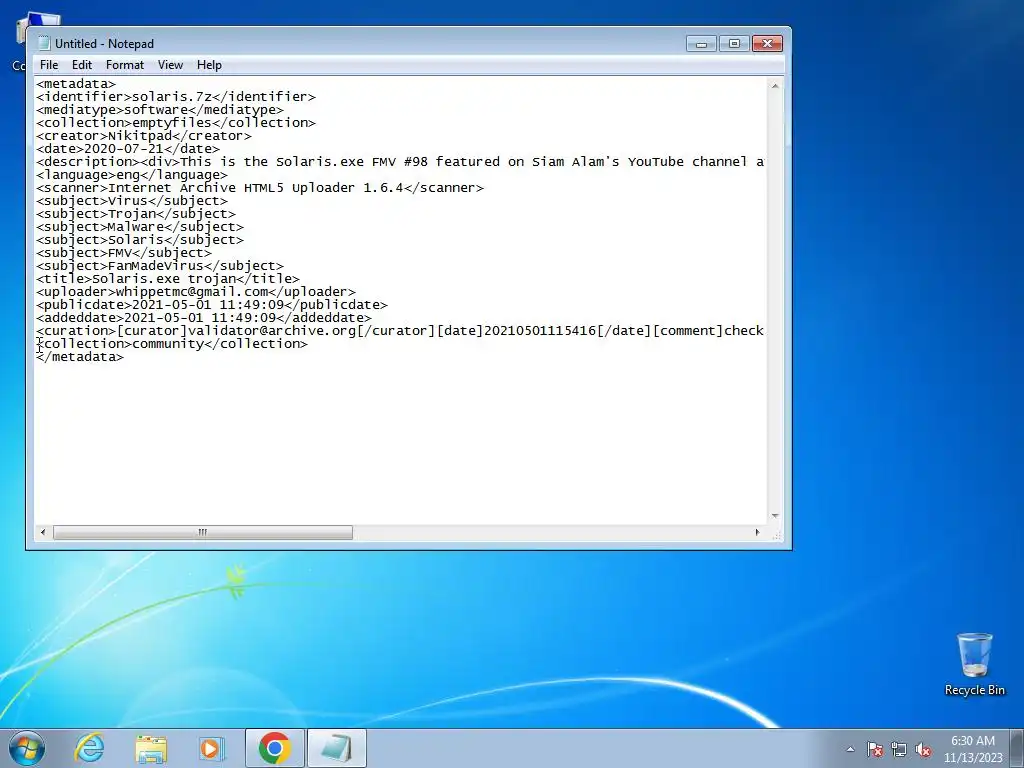This screenshot has height=768, width=1024.
Task: Click the vertical scrollbar down arrow
Action: [775, 516]
